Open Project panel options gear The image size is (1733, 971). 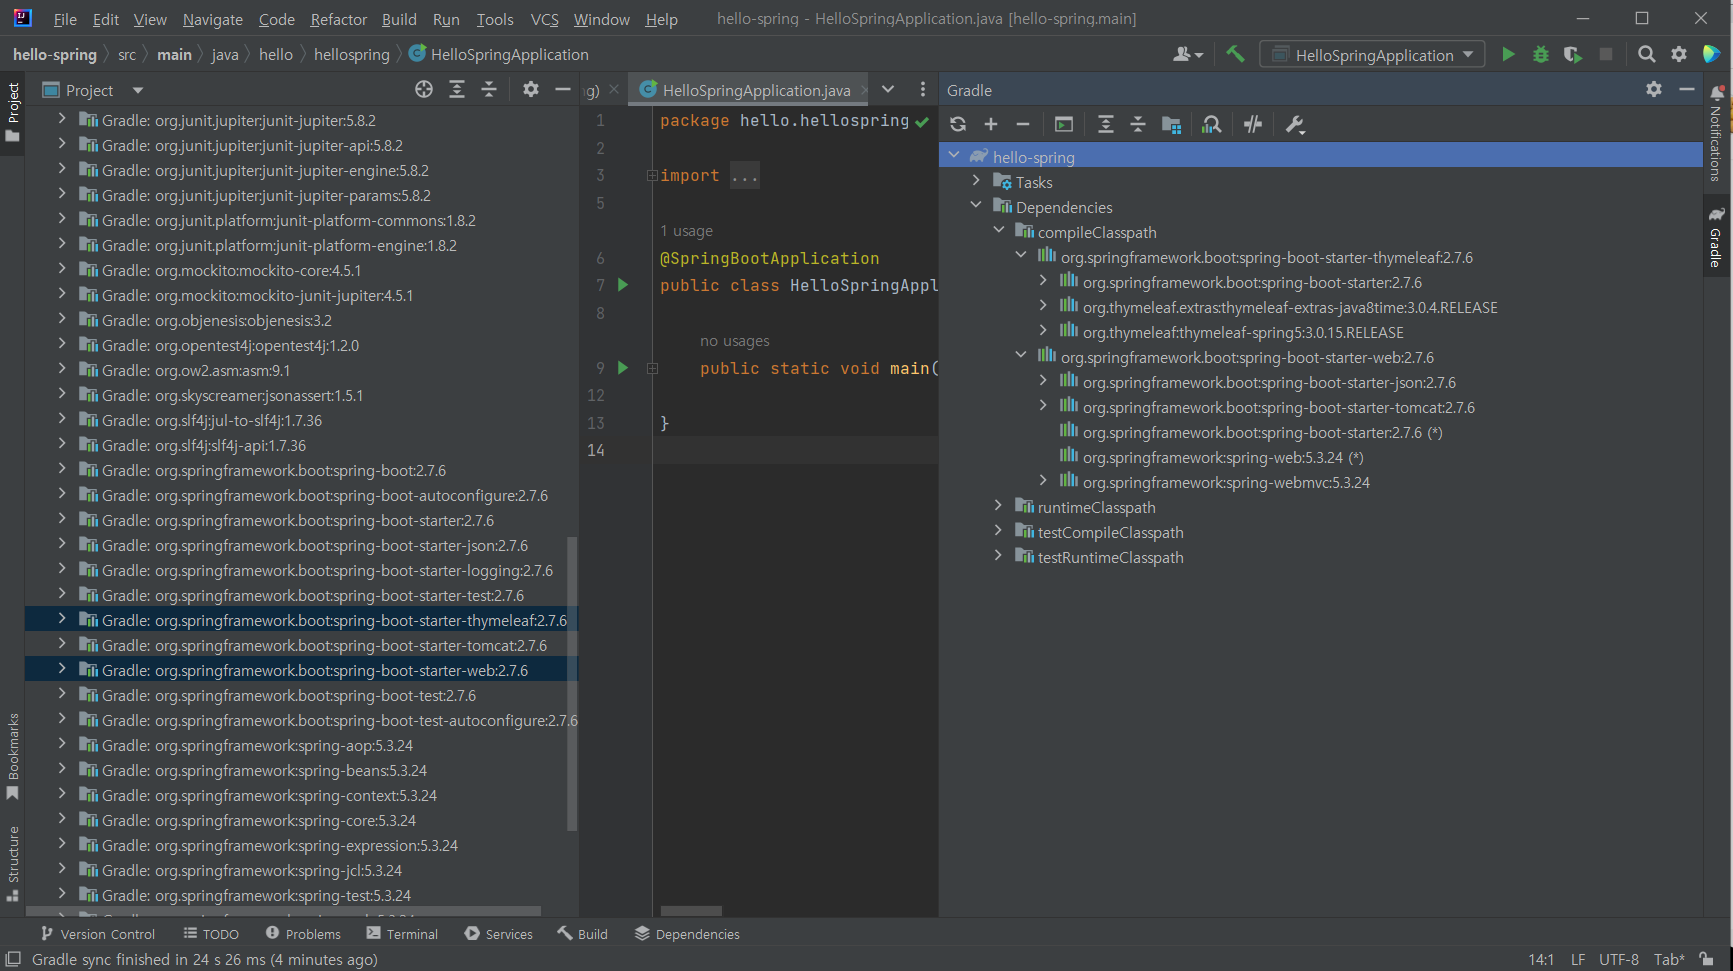[x=531, y=90]
